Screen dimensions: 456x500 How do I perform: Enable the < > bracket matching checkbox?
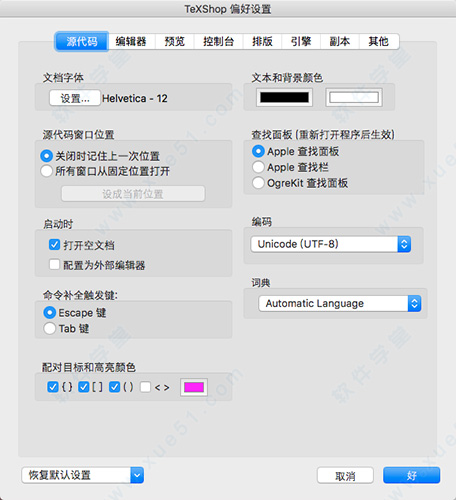coord(145,387)
